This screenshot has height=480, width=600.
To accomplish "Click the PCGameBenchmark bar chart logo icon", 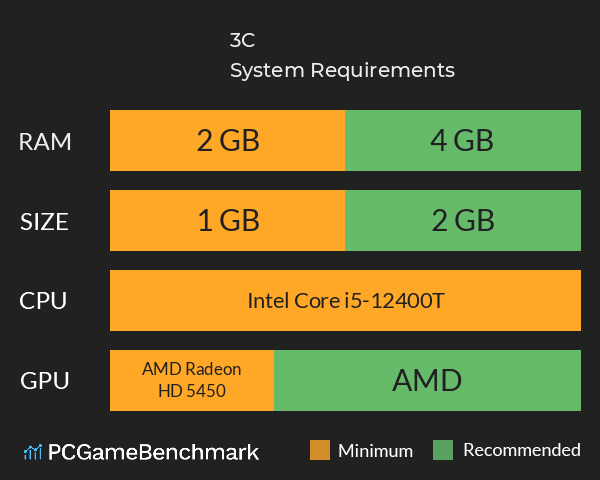I will click(x=33, y=452).
